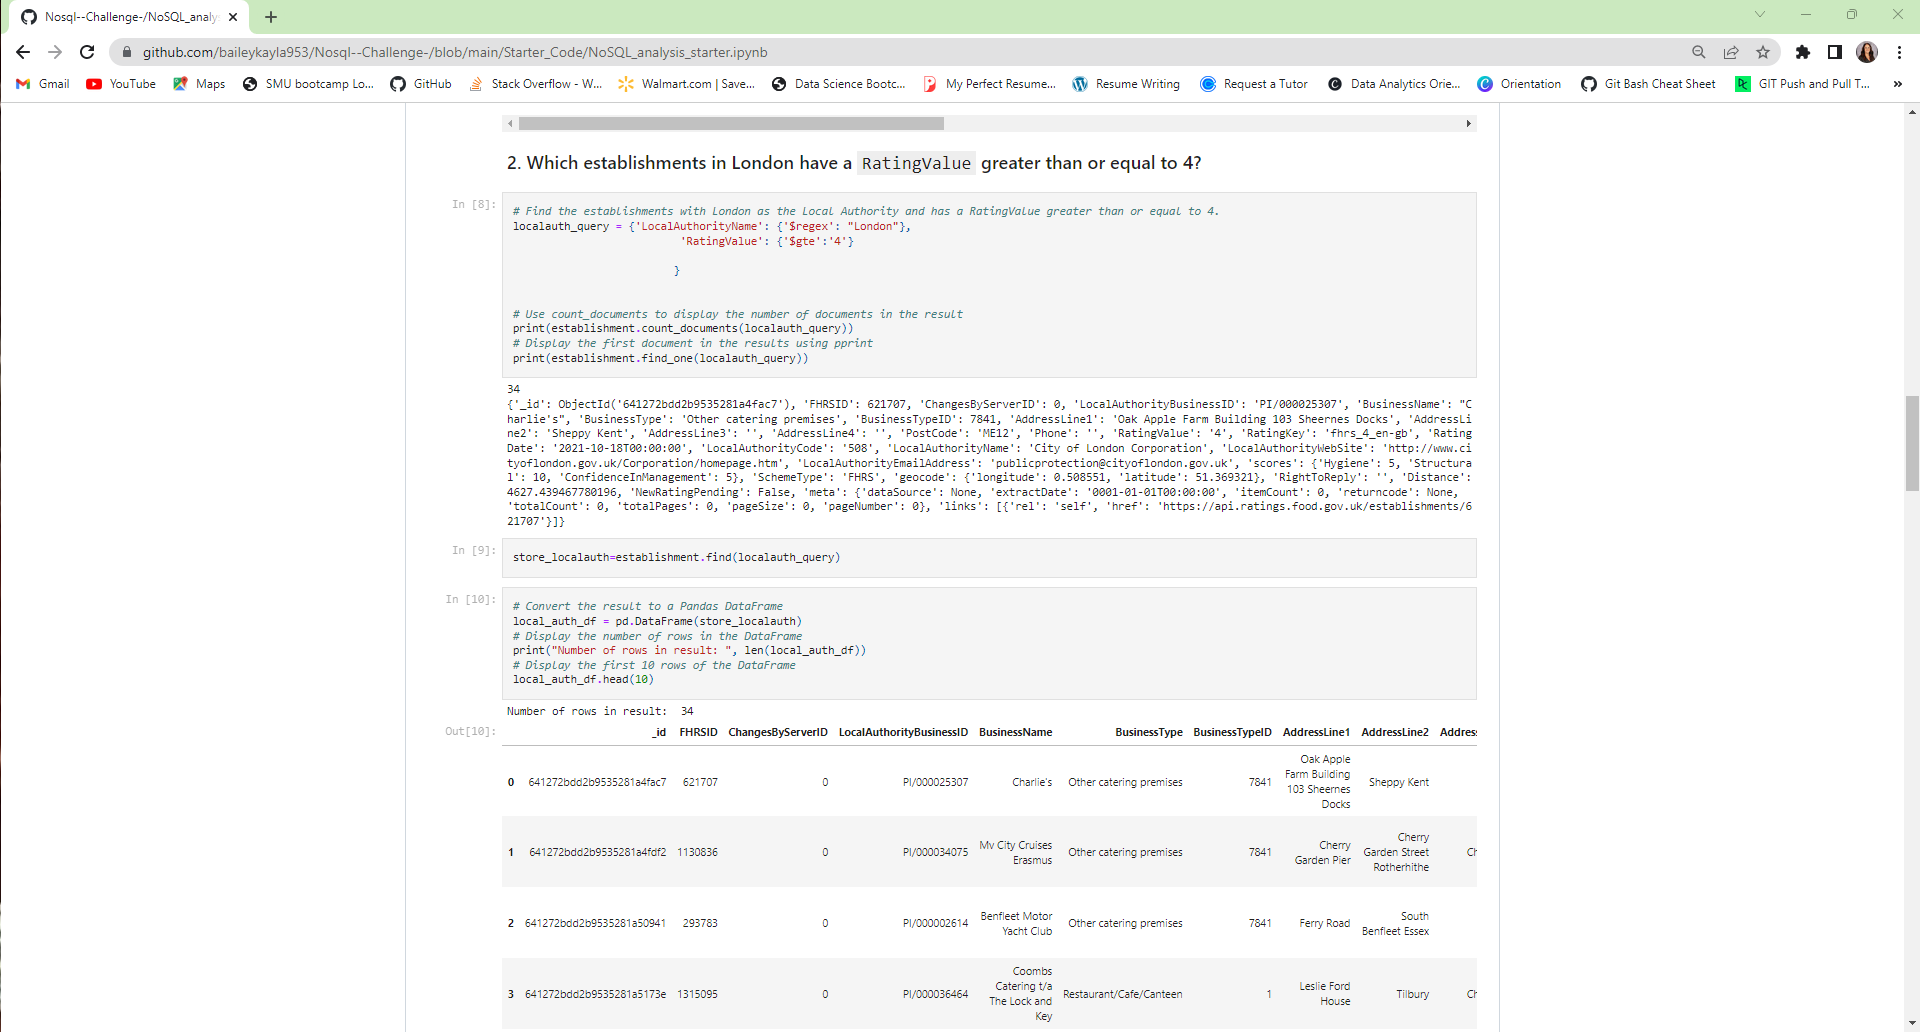Expand hidden bookmarks with the overflow chevron
This screenshot has height=1032, width=1920.
point(1898,84)
